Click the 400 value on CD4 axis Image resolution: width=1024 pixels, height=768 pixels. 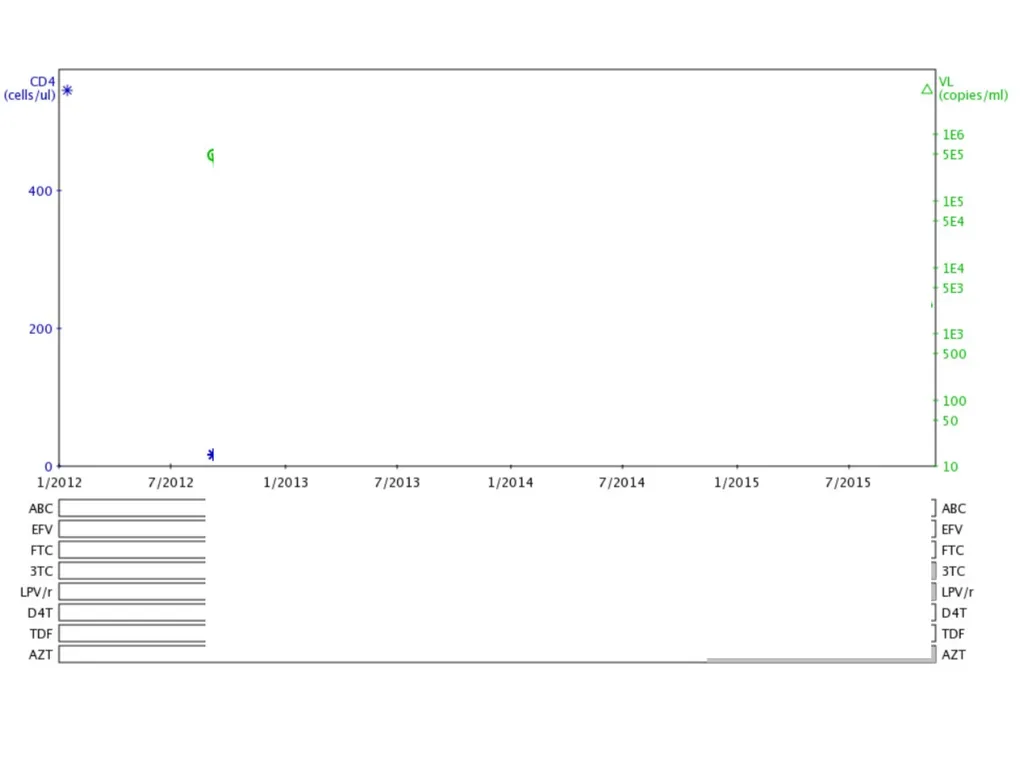(x=40, y=191)
